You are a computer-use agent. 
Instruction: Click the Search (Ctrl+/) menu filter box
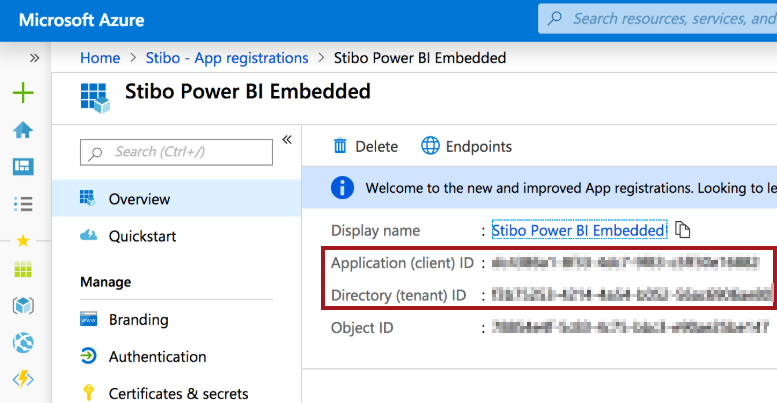coord(176,152)
